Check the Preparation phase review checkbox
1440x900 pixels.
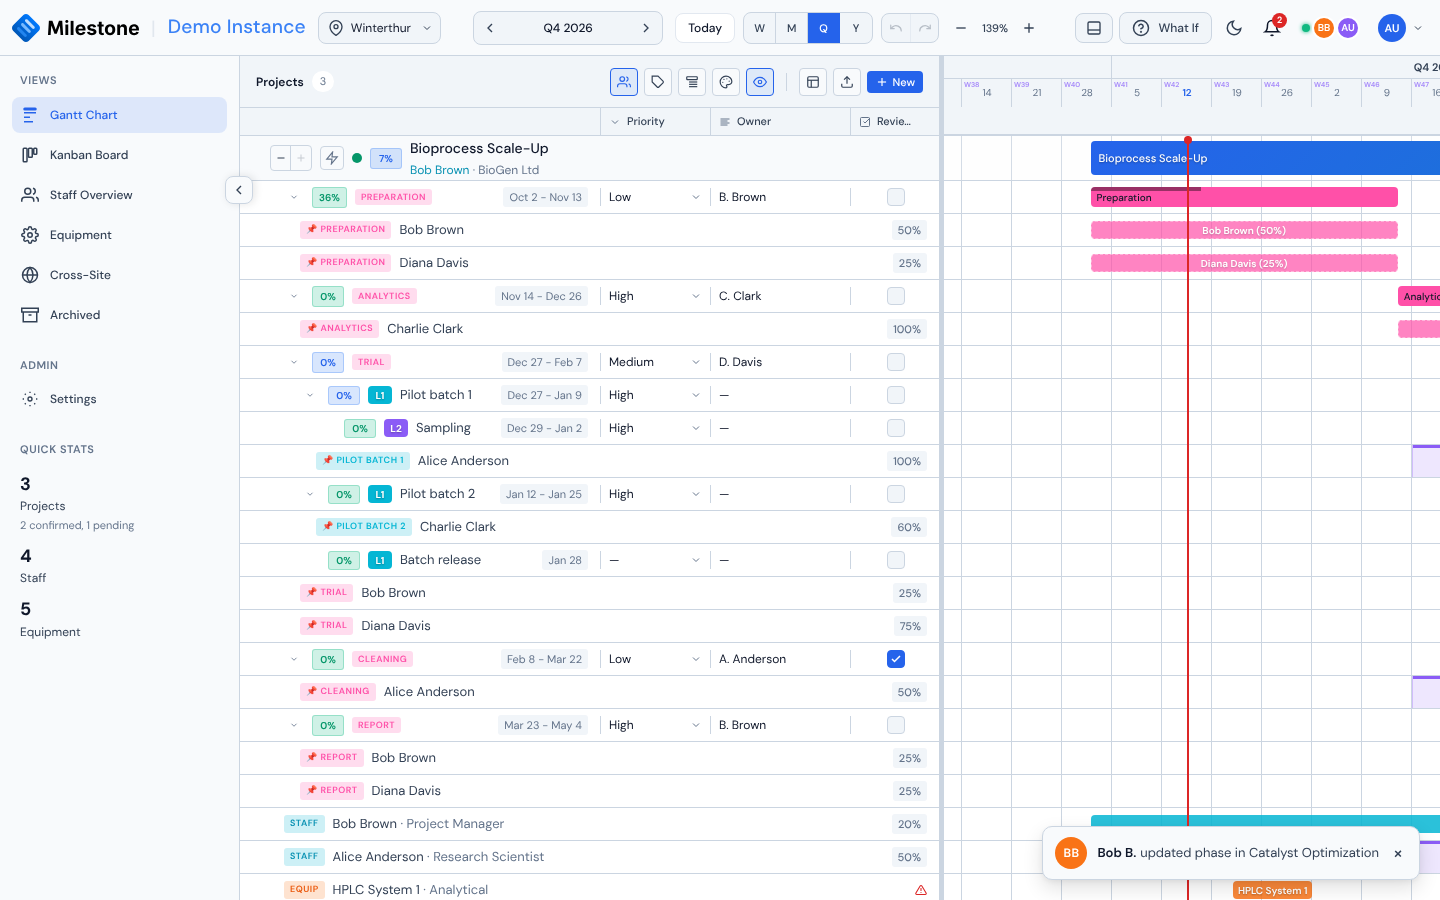896,197
